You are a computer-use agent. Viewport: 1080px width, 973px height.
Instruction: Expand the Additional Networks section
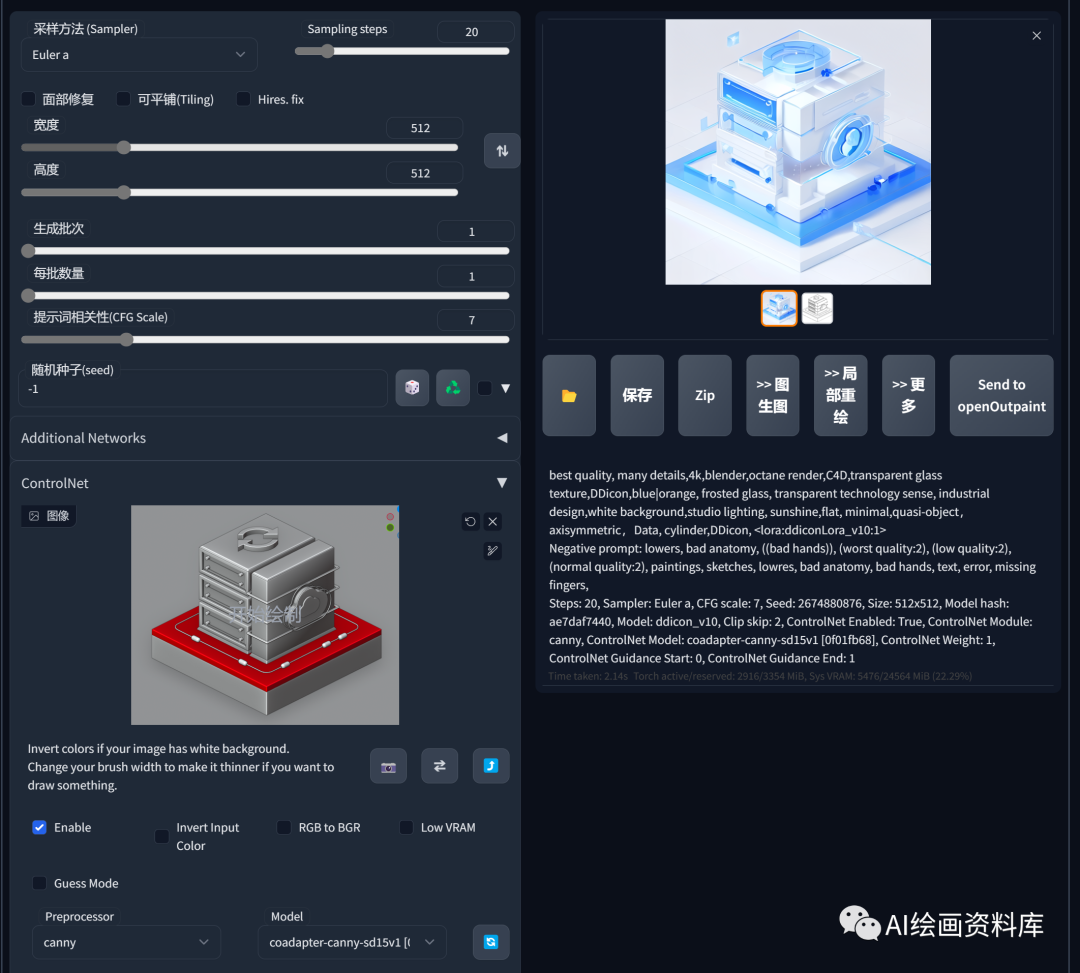[265, 438]
